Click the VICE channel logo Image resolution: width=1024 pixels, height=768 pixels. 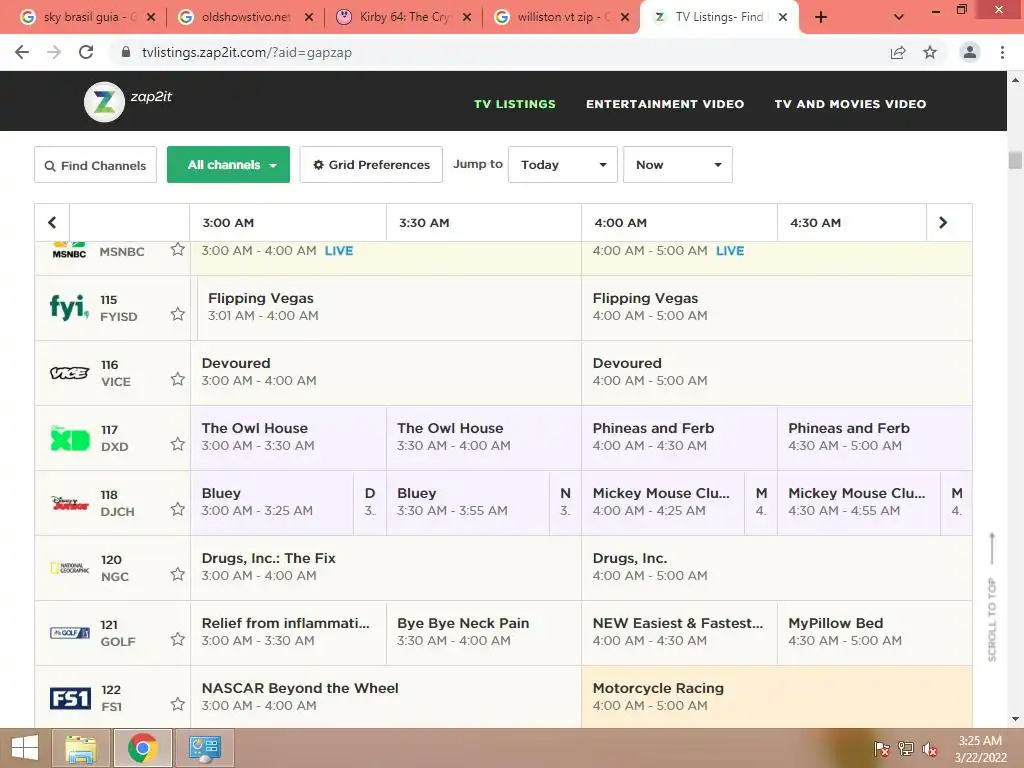(x=69, y=373)
